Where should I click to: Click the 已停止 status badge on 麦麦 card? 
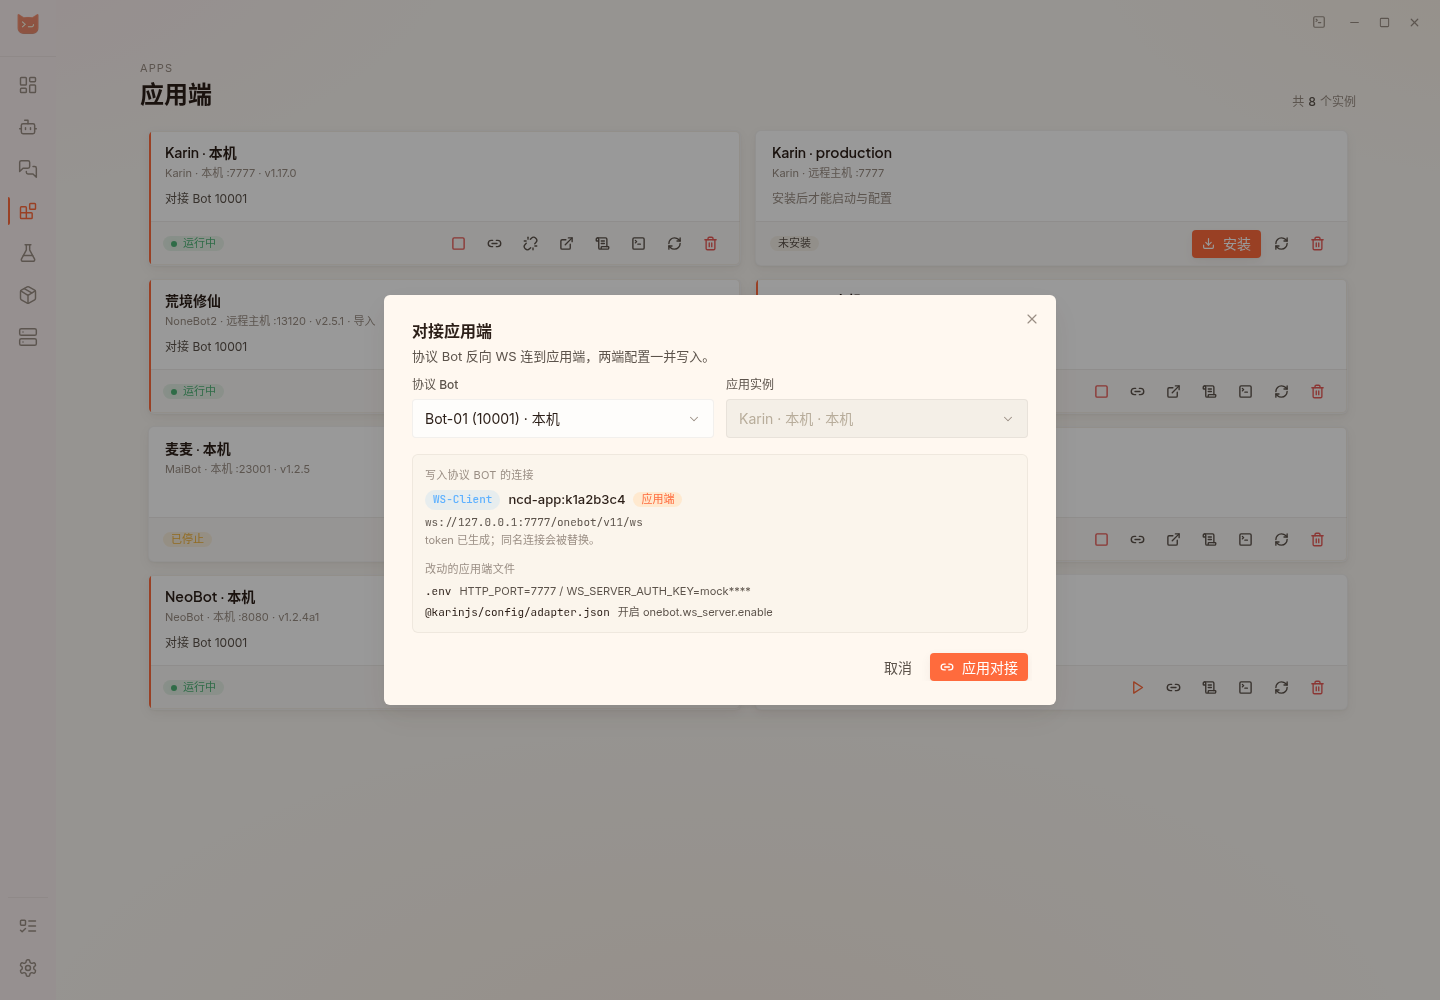[187, 539]
